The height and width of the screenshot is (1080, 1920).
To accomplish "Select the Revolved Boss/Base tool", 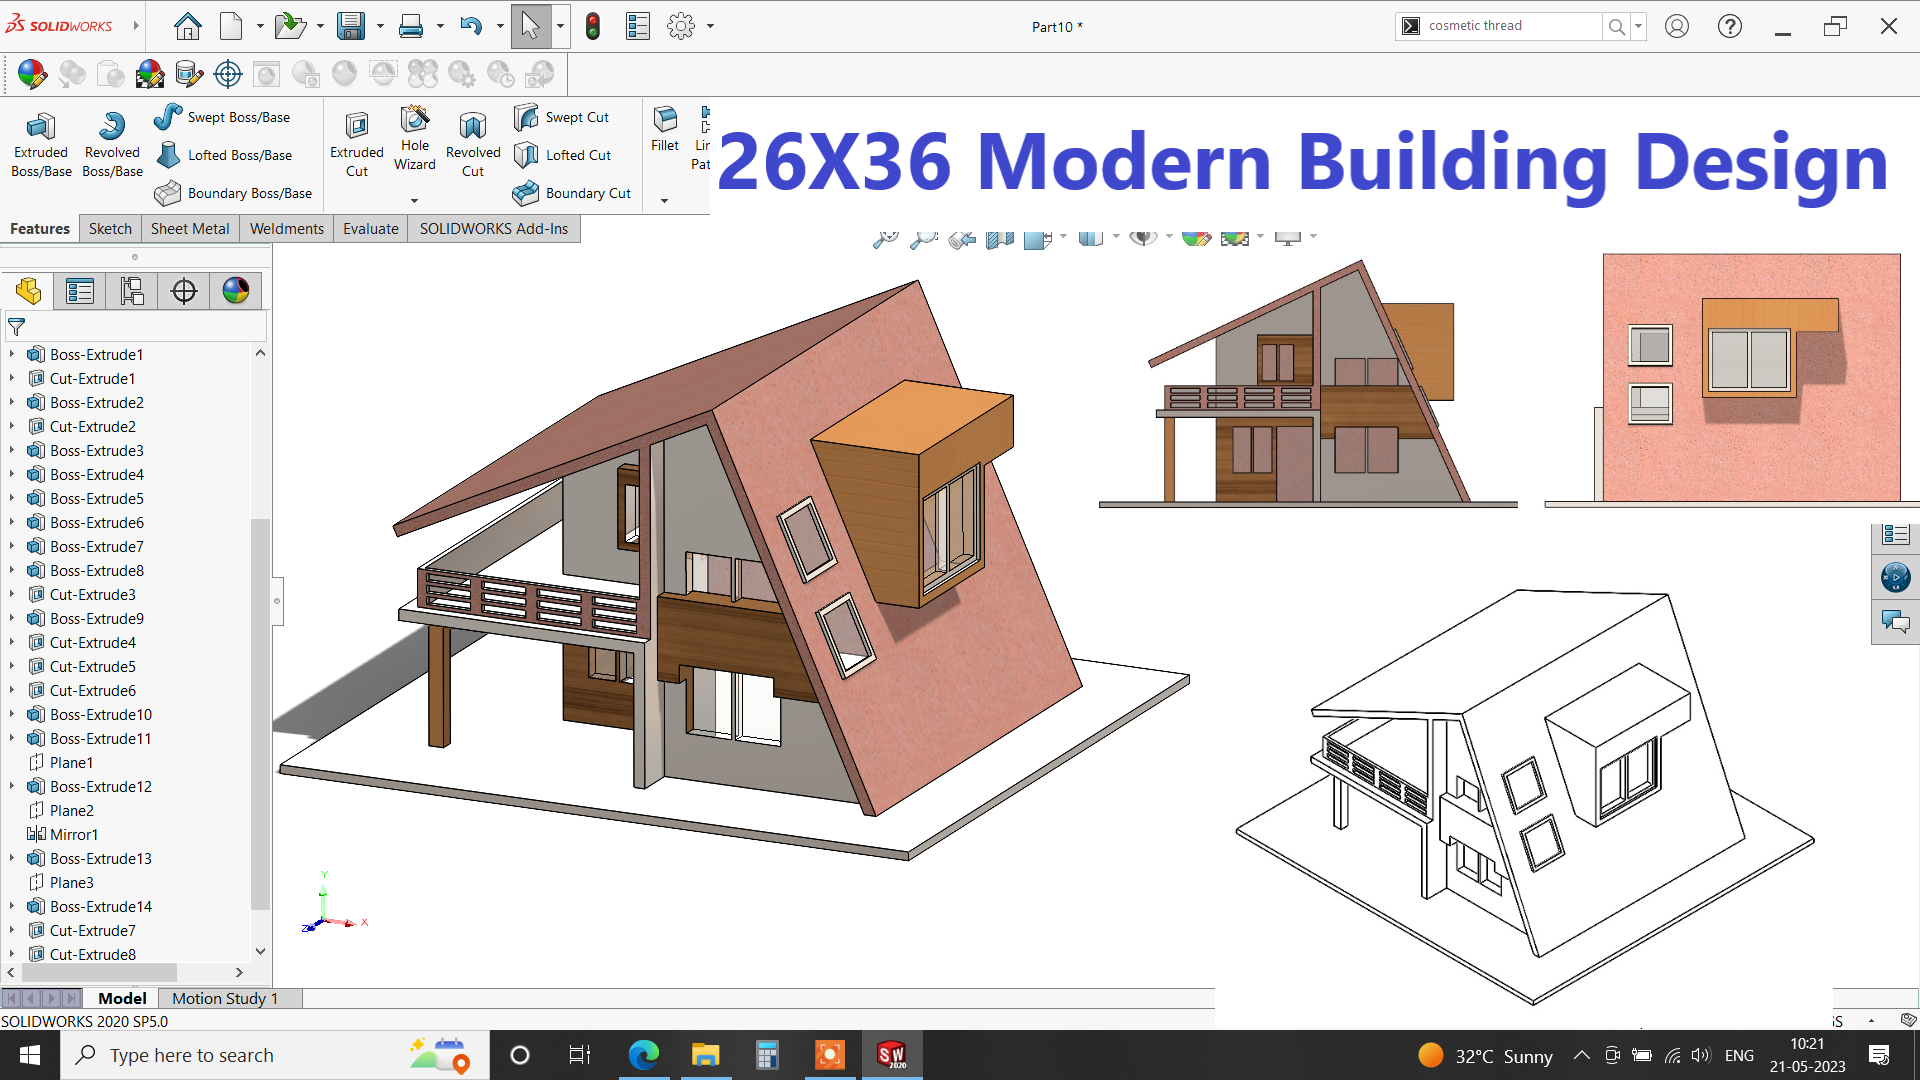I will [x=112, y=144].
